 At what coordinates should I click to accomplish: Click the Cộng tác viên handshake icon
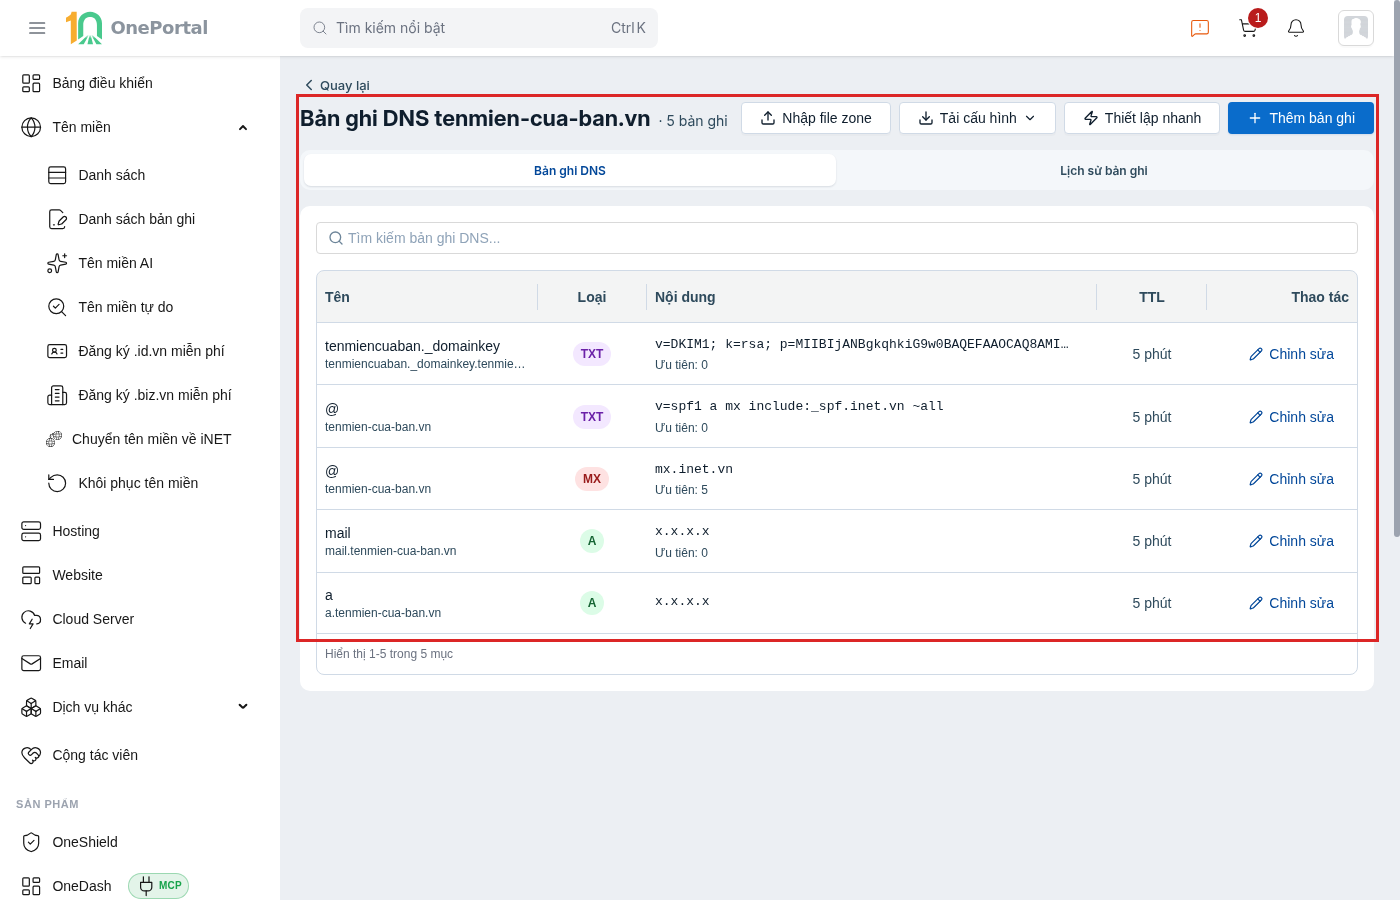[31, 755]
